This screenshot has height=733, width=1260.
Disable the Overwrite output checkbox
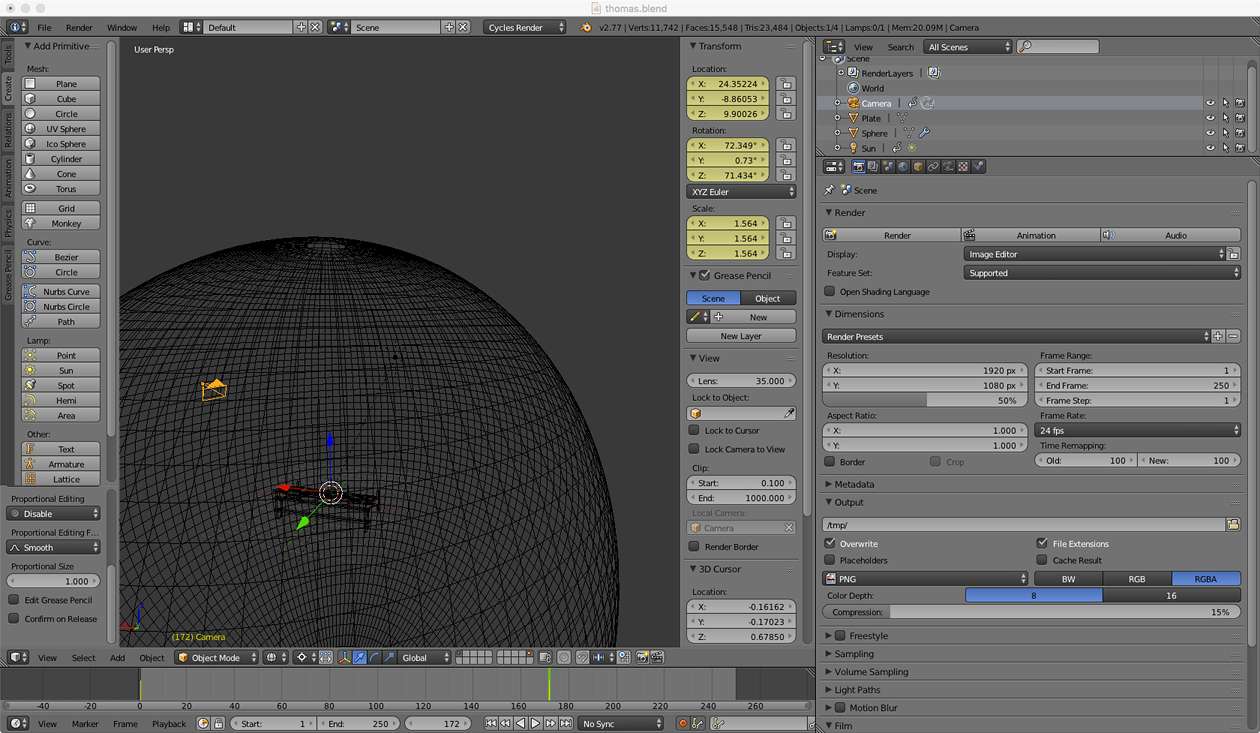point(830,543)
